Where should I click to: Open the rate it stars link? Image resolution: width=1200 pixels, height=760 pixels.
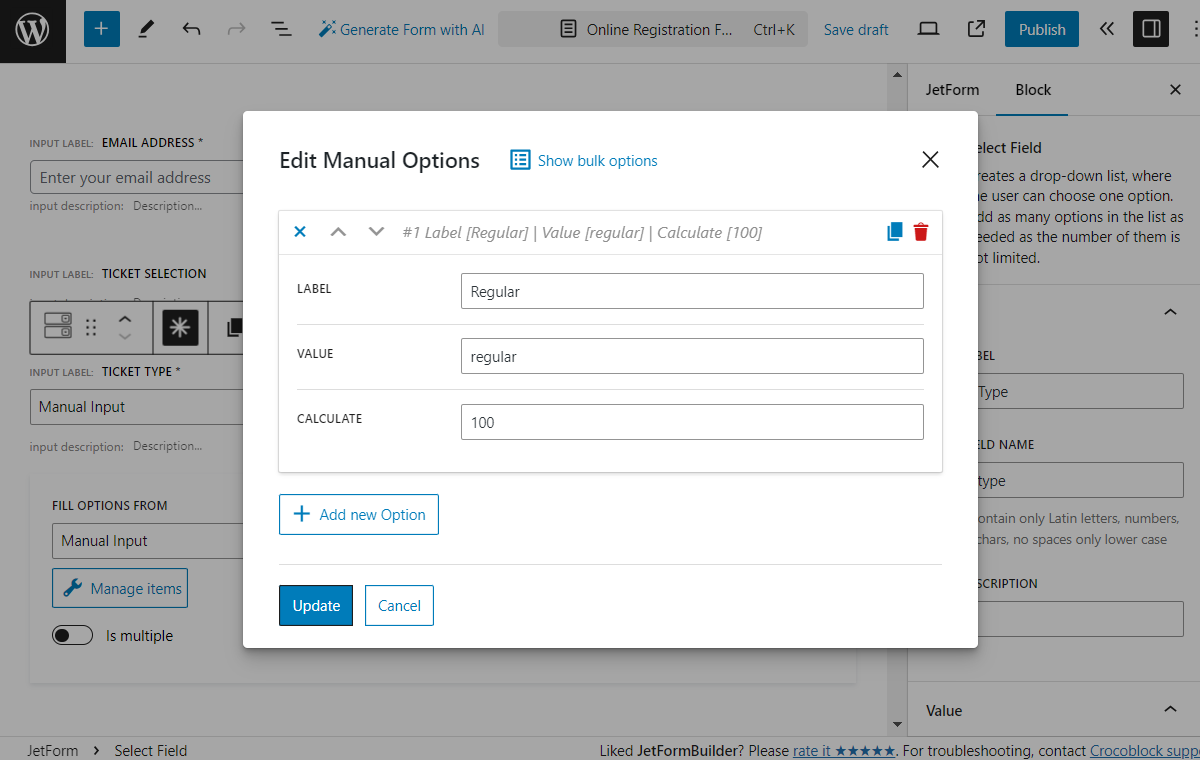click(x=844, y=750)
